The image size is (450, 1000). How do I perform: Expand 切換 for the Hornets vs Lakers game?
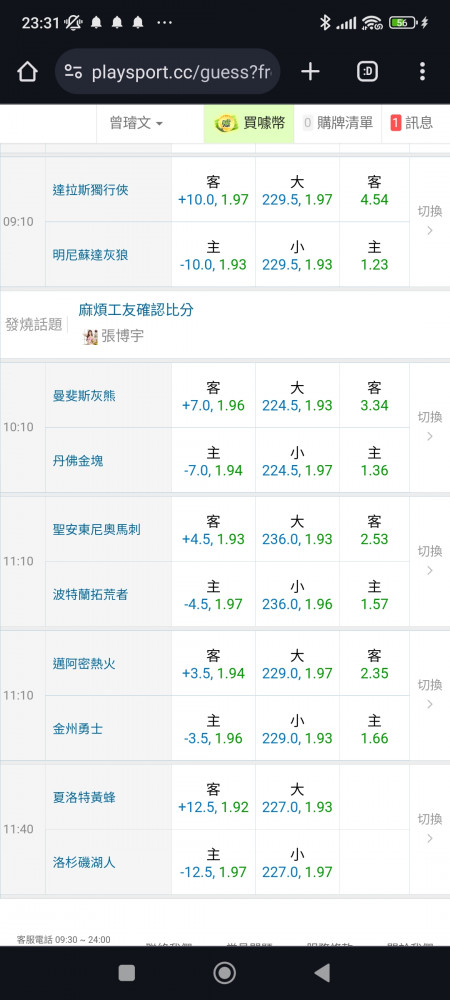430,828
